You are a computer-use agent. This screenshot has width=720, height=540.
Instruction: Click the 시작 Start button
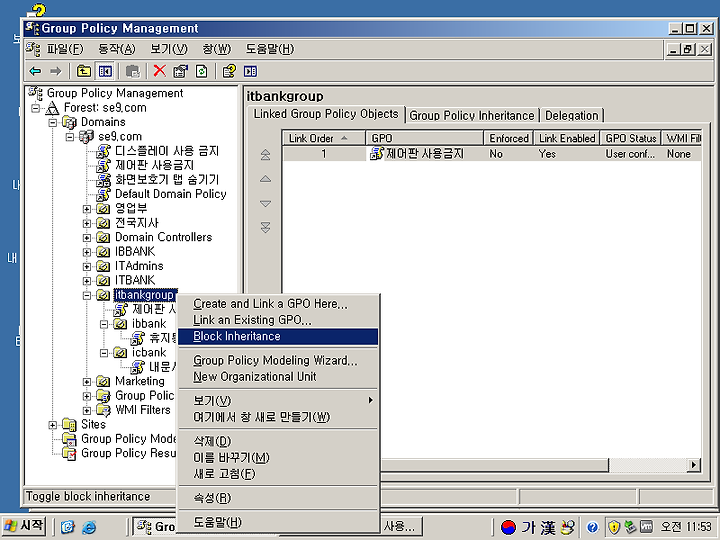[x=24, y=526]
